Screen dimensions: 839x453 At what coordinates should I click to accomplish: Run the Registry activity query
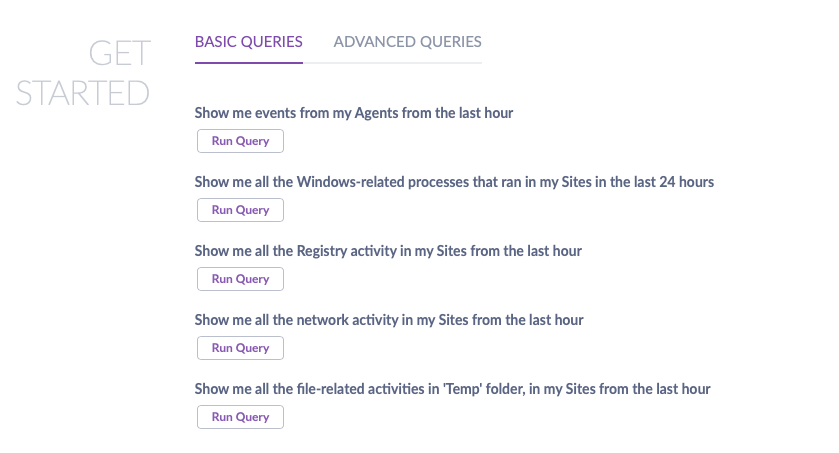click(x=240, y=279)
